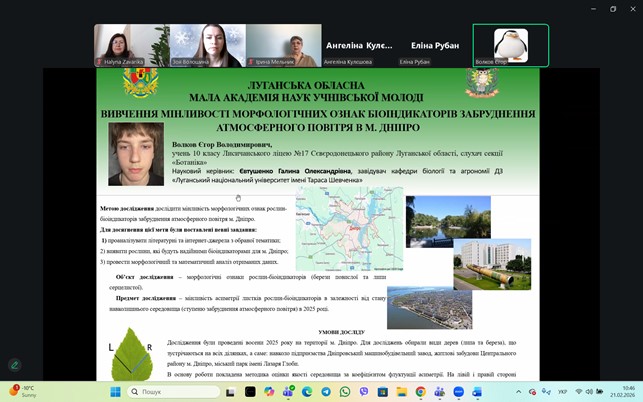Click 'Євтушенко Галина Олександрівна' supervisor name
This screenshot has height=402, width=643.
tap(295, 171)
